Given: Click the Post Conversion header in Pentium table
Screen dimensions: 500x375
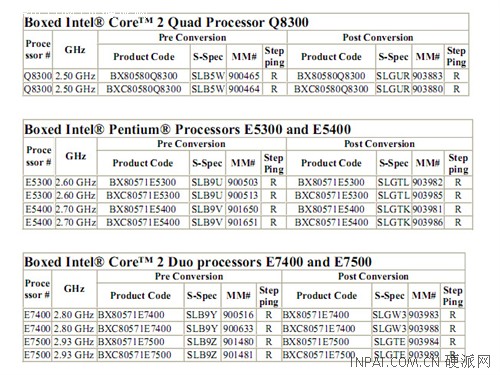Looking at the screenshot, I should pos(379,144).
